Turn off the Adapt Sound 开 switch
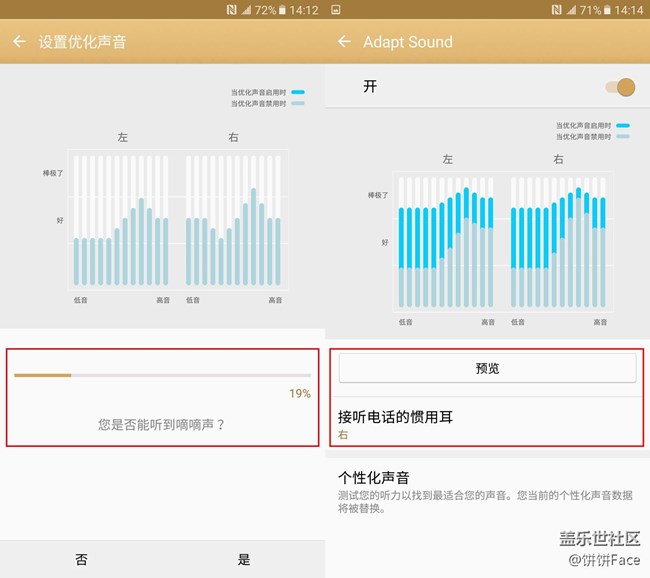Viewport: 650px width, 578px height. pos(621,87)
